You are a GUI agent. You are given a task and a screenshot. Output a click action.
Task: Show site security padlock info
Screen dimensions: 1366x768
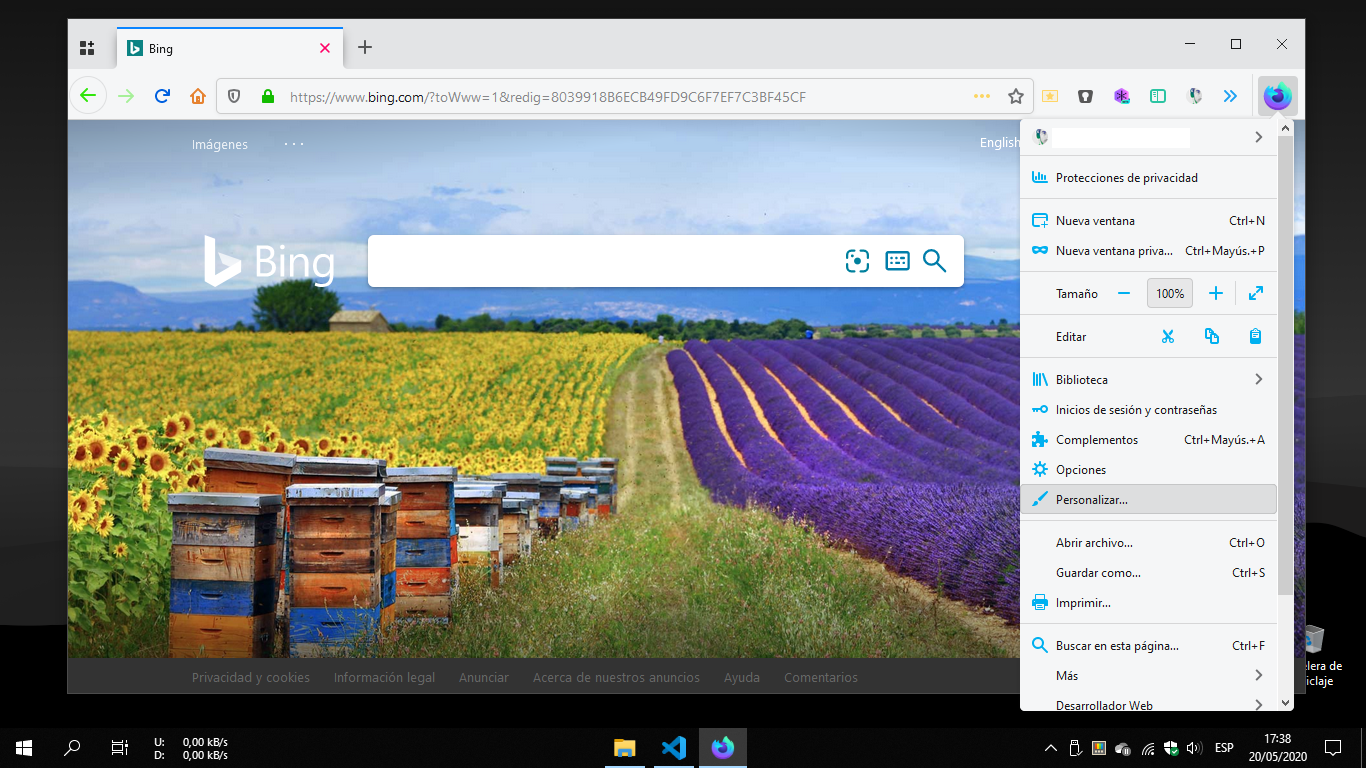coord(267,96)
